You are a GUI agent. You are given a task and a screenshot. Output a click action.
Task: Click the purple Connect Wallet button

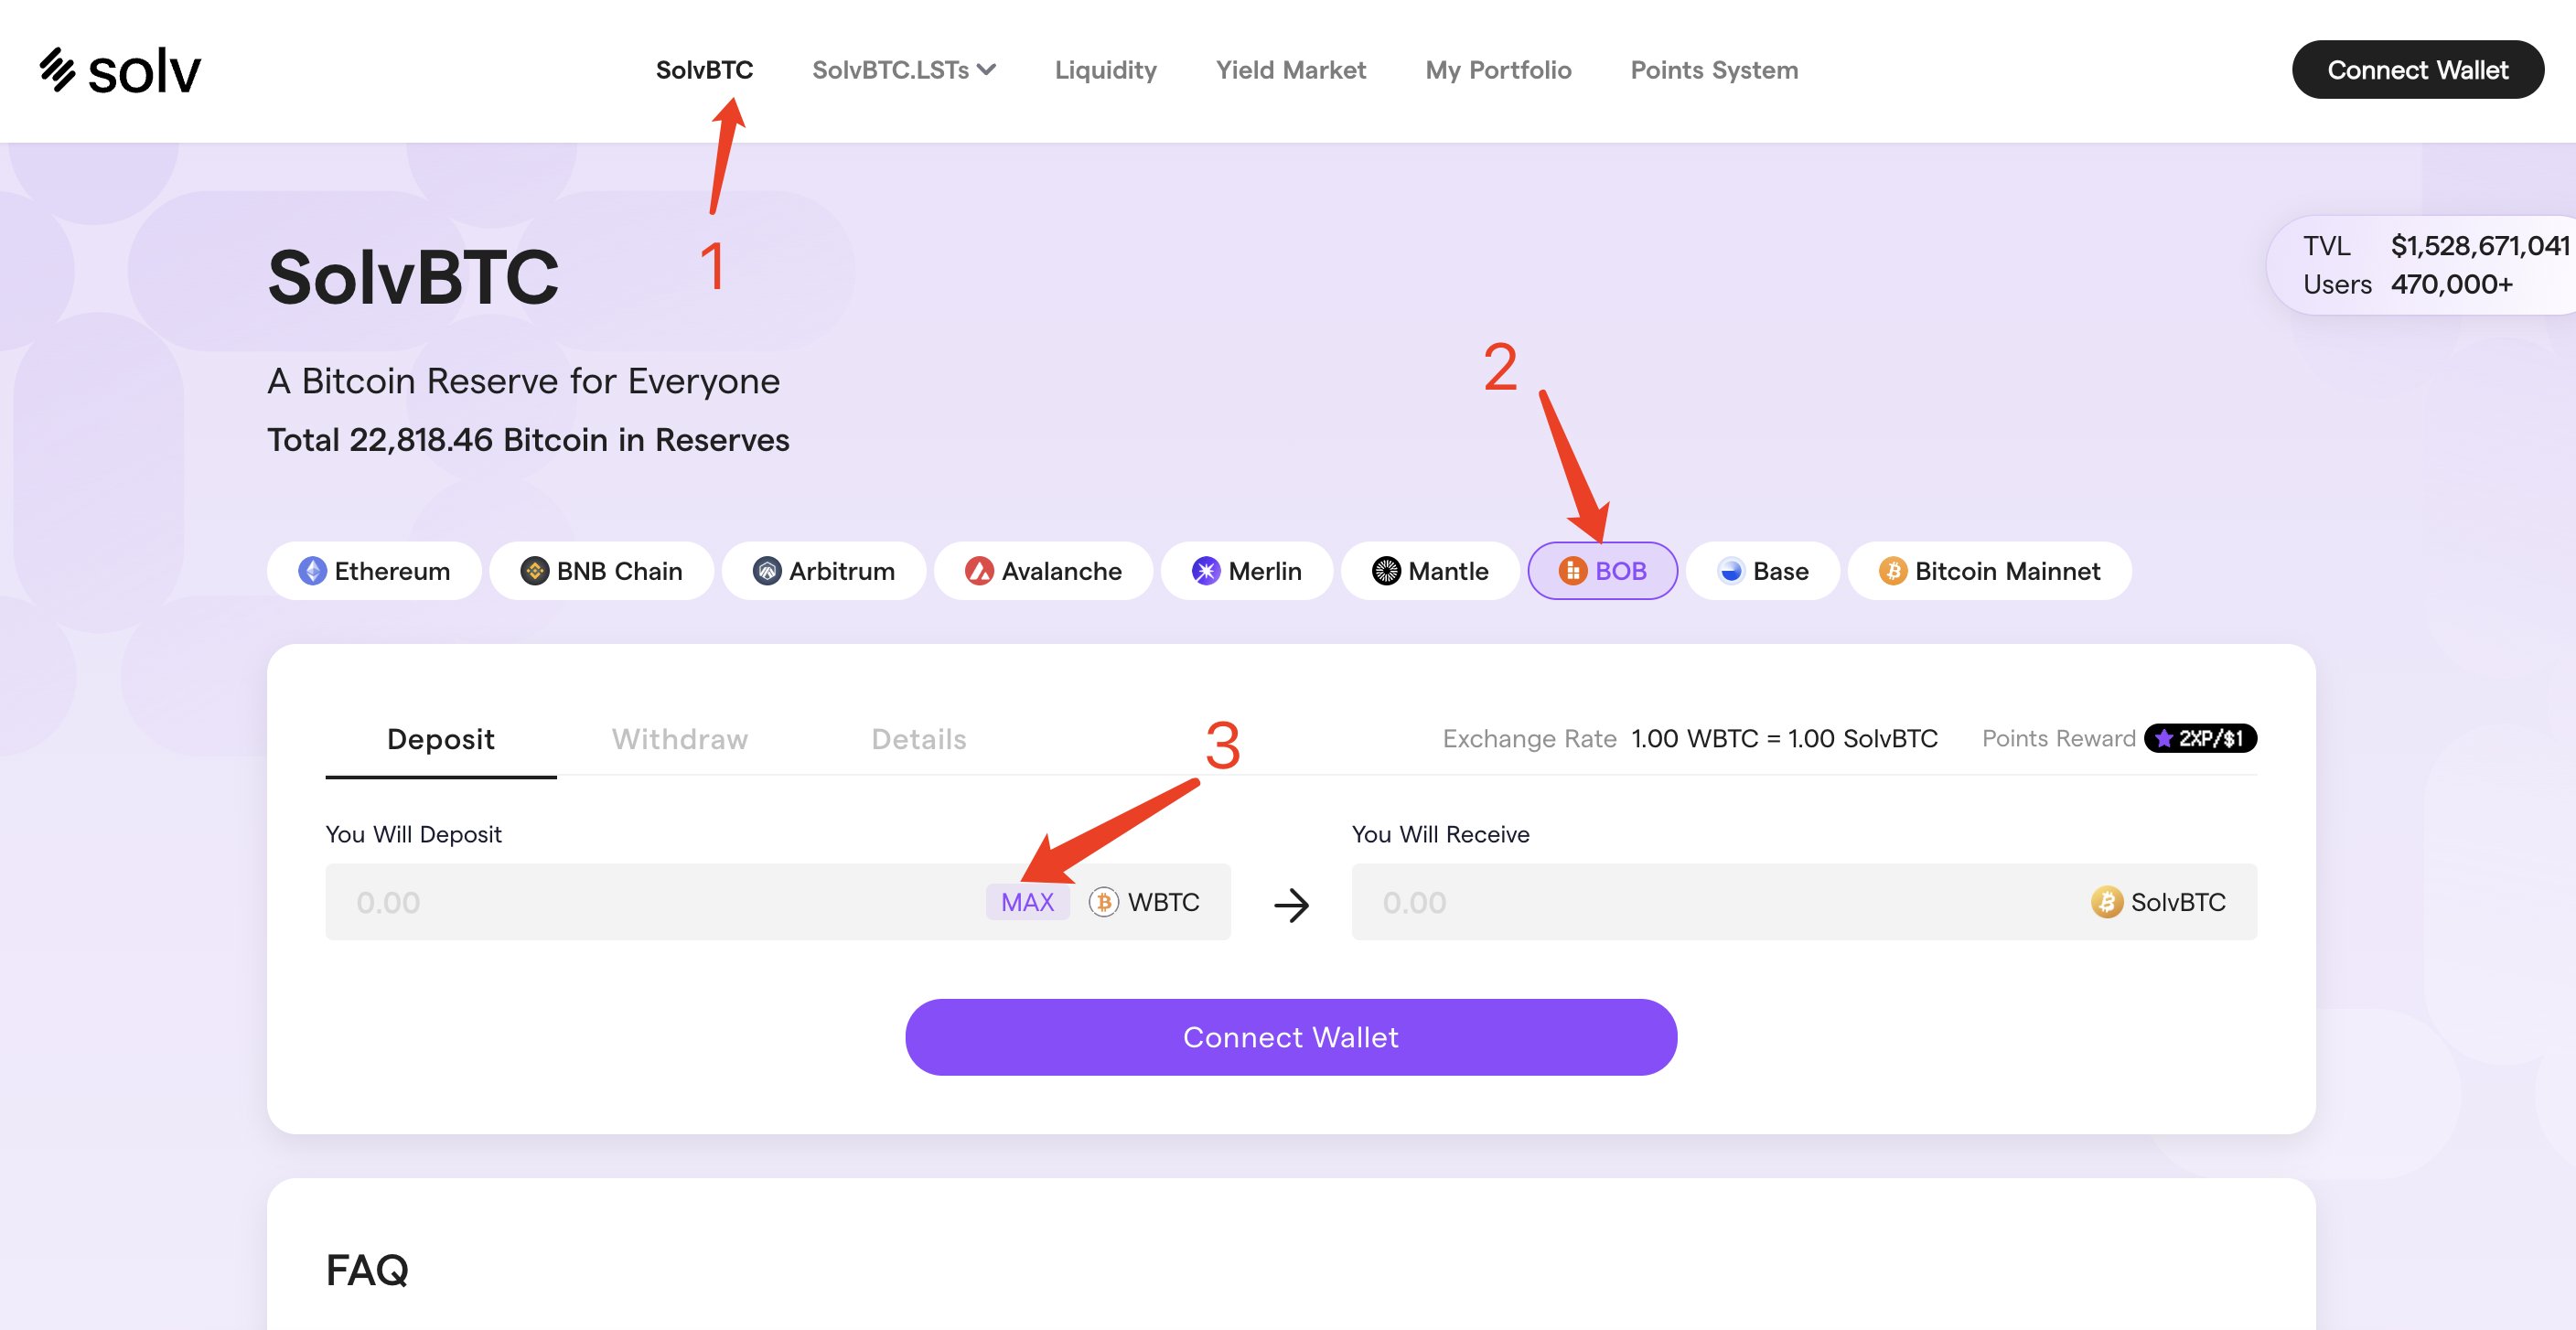[x=1290, y=1037]
